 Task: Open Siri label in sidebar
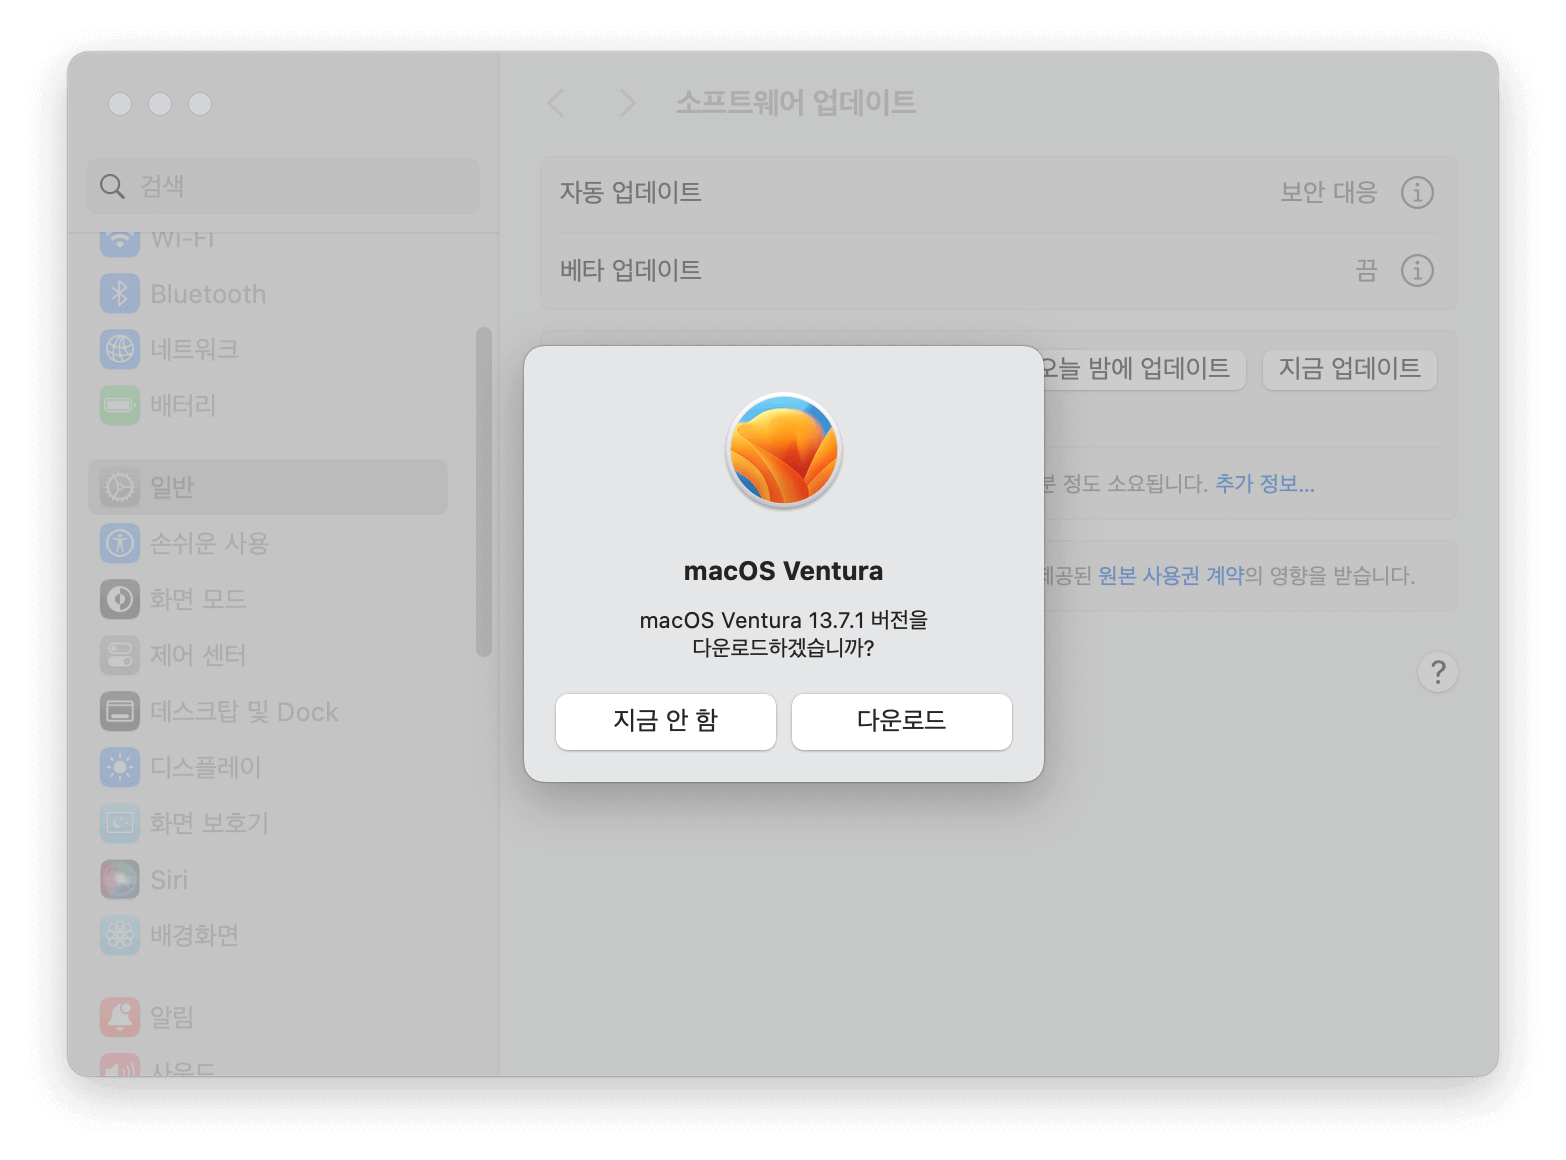coord(169,880)
